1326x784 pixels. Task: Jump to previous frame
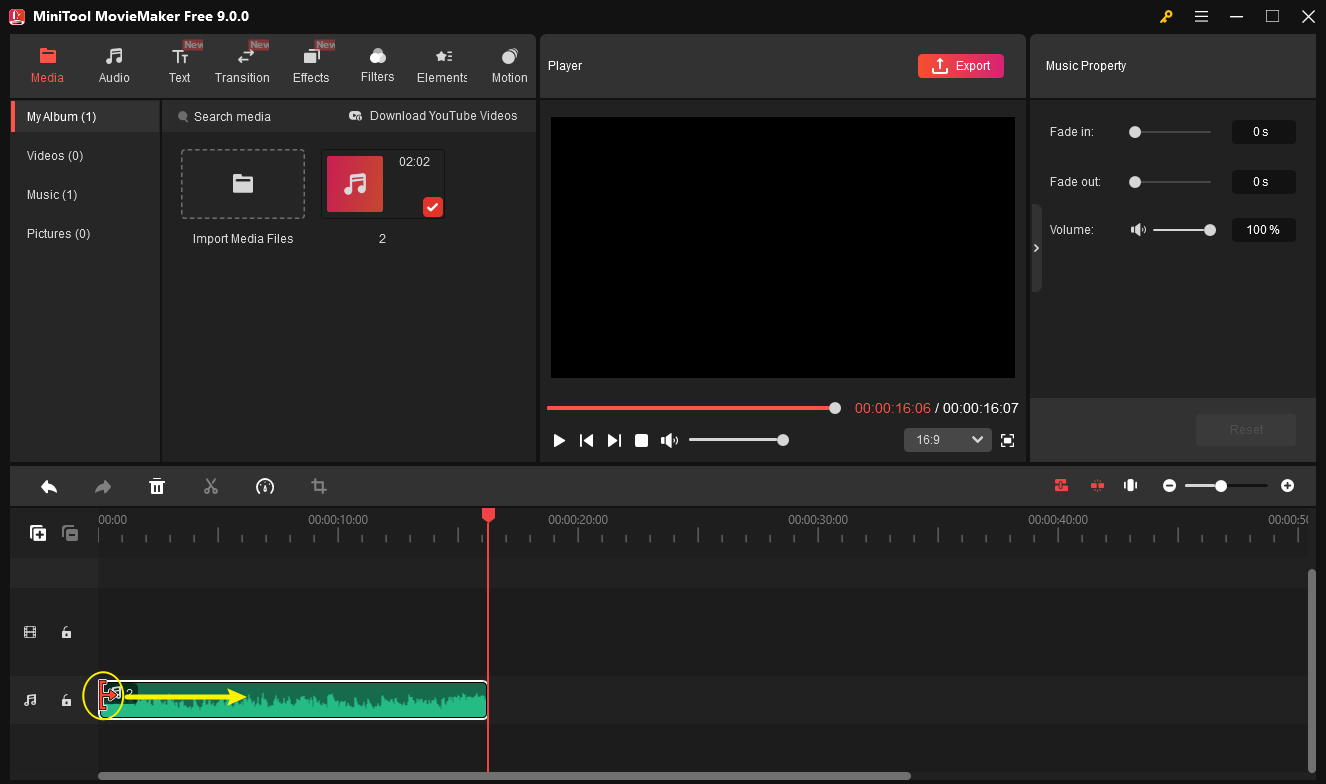click(x=587, y=440)
